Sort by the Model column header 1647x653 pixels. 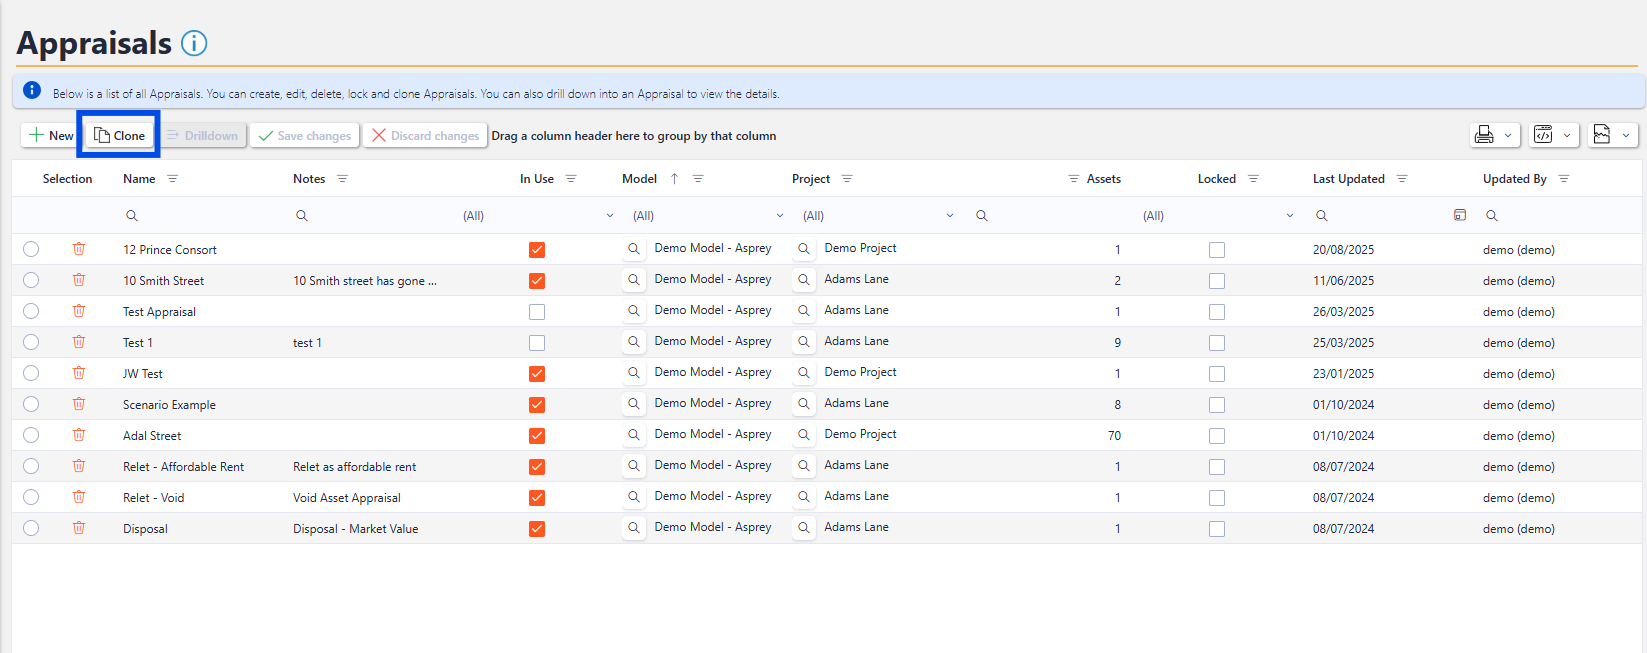640,179
